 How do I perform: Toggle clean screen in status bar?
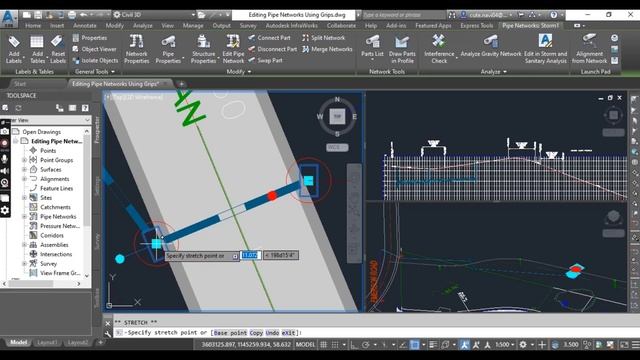pos(624,345)
